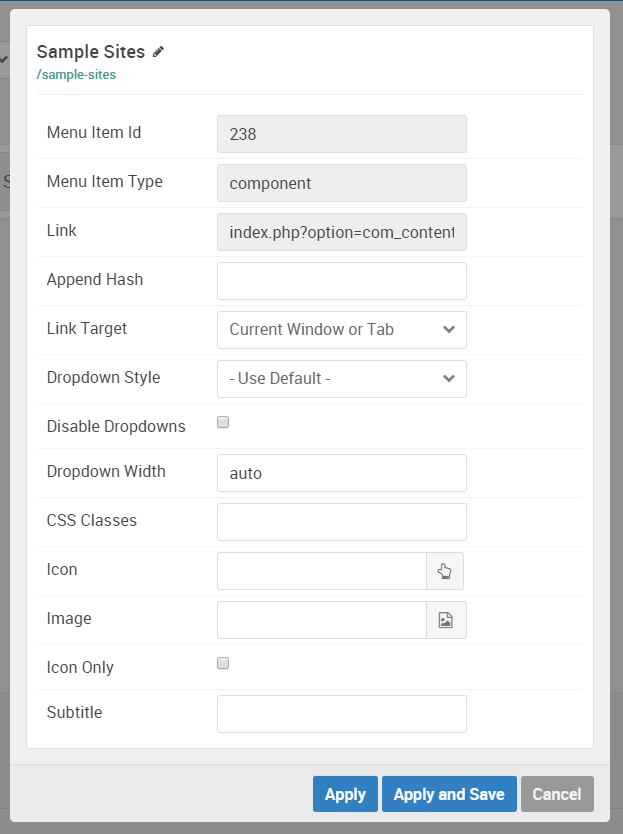This screenshot has width=623, height=834.
Task: Enable the Icon Only checkbox
Action: pos(223,663)
